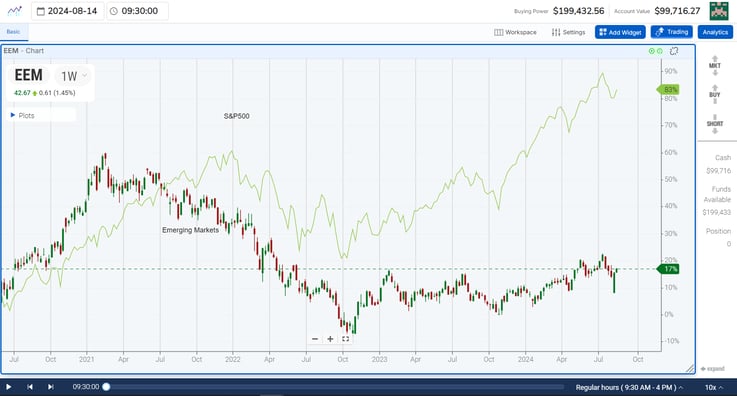Skip forward with the step-next icon
737x396 pixels.
(50, 387)
